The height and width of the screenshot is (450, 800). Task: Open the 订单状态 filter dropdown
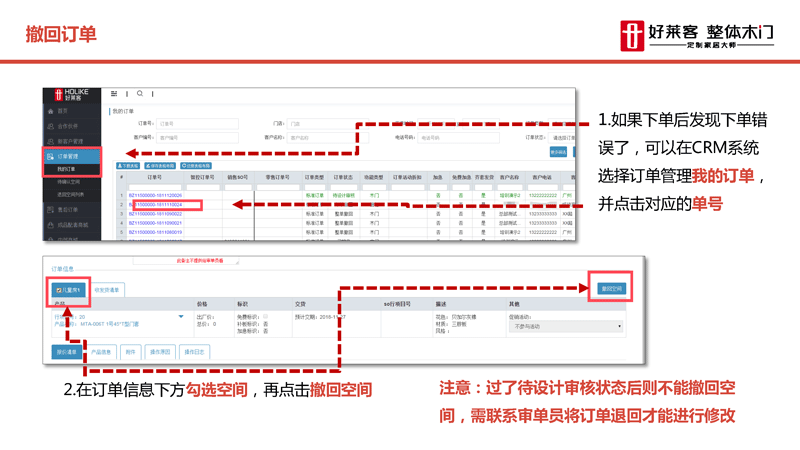(x=562, y=138)
